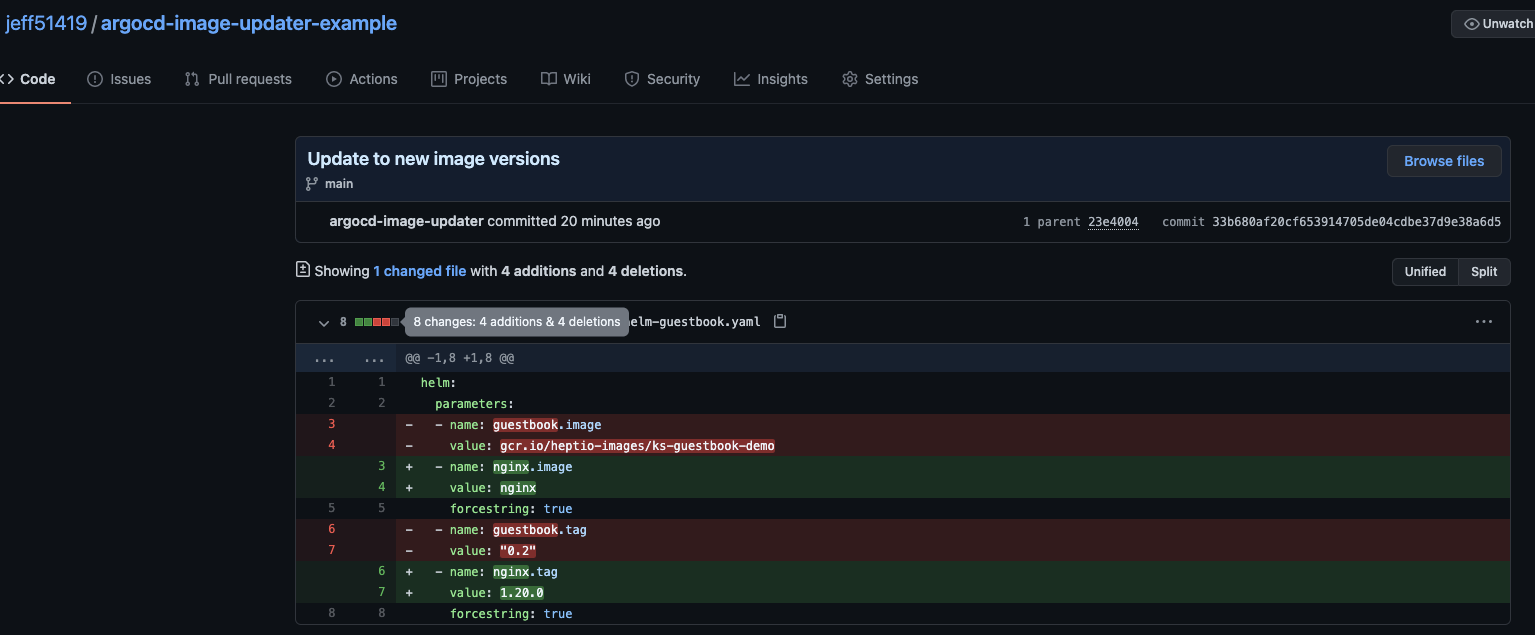This screenshot has height=635, width=1535.
Task: Click the Wiki book icon
Action: 549,79
